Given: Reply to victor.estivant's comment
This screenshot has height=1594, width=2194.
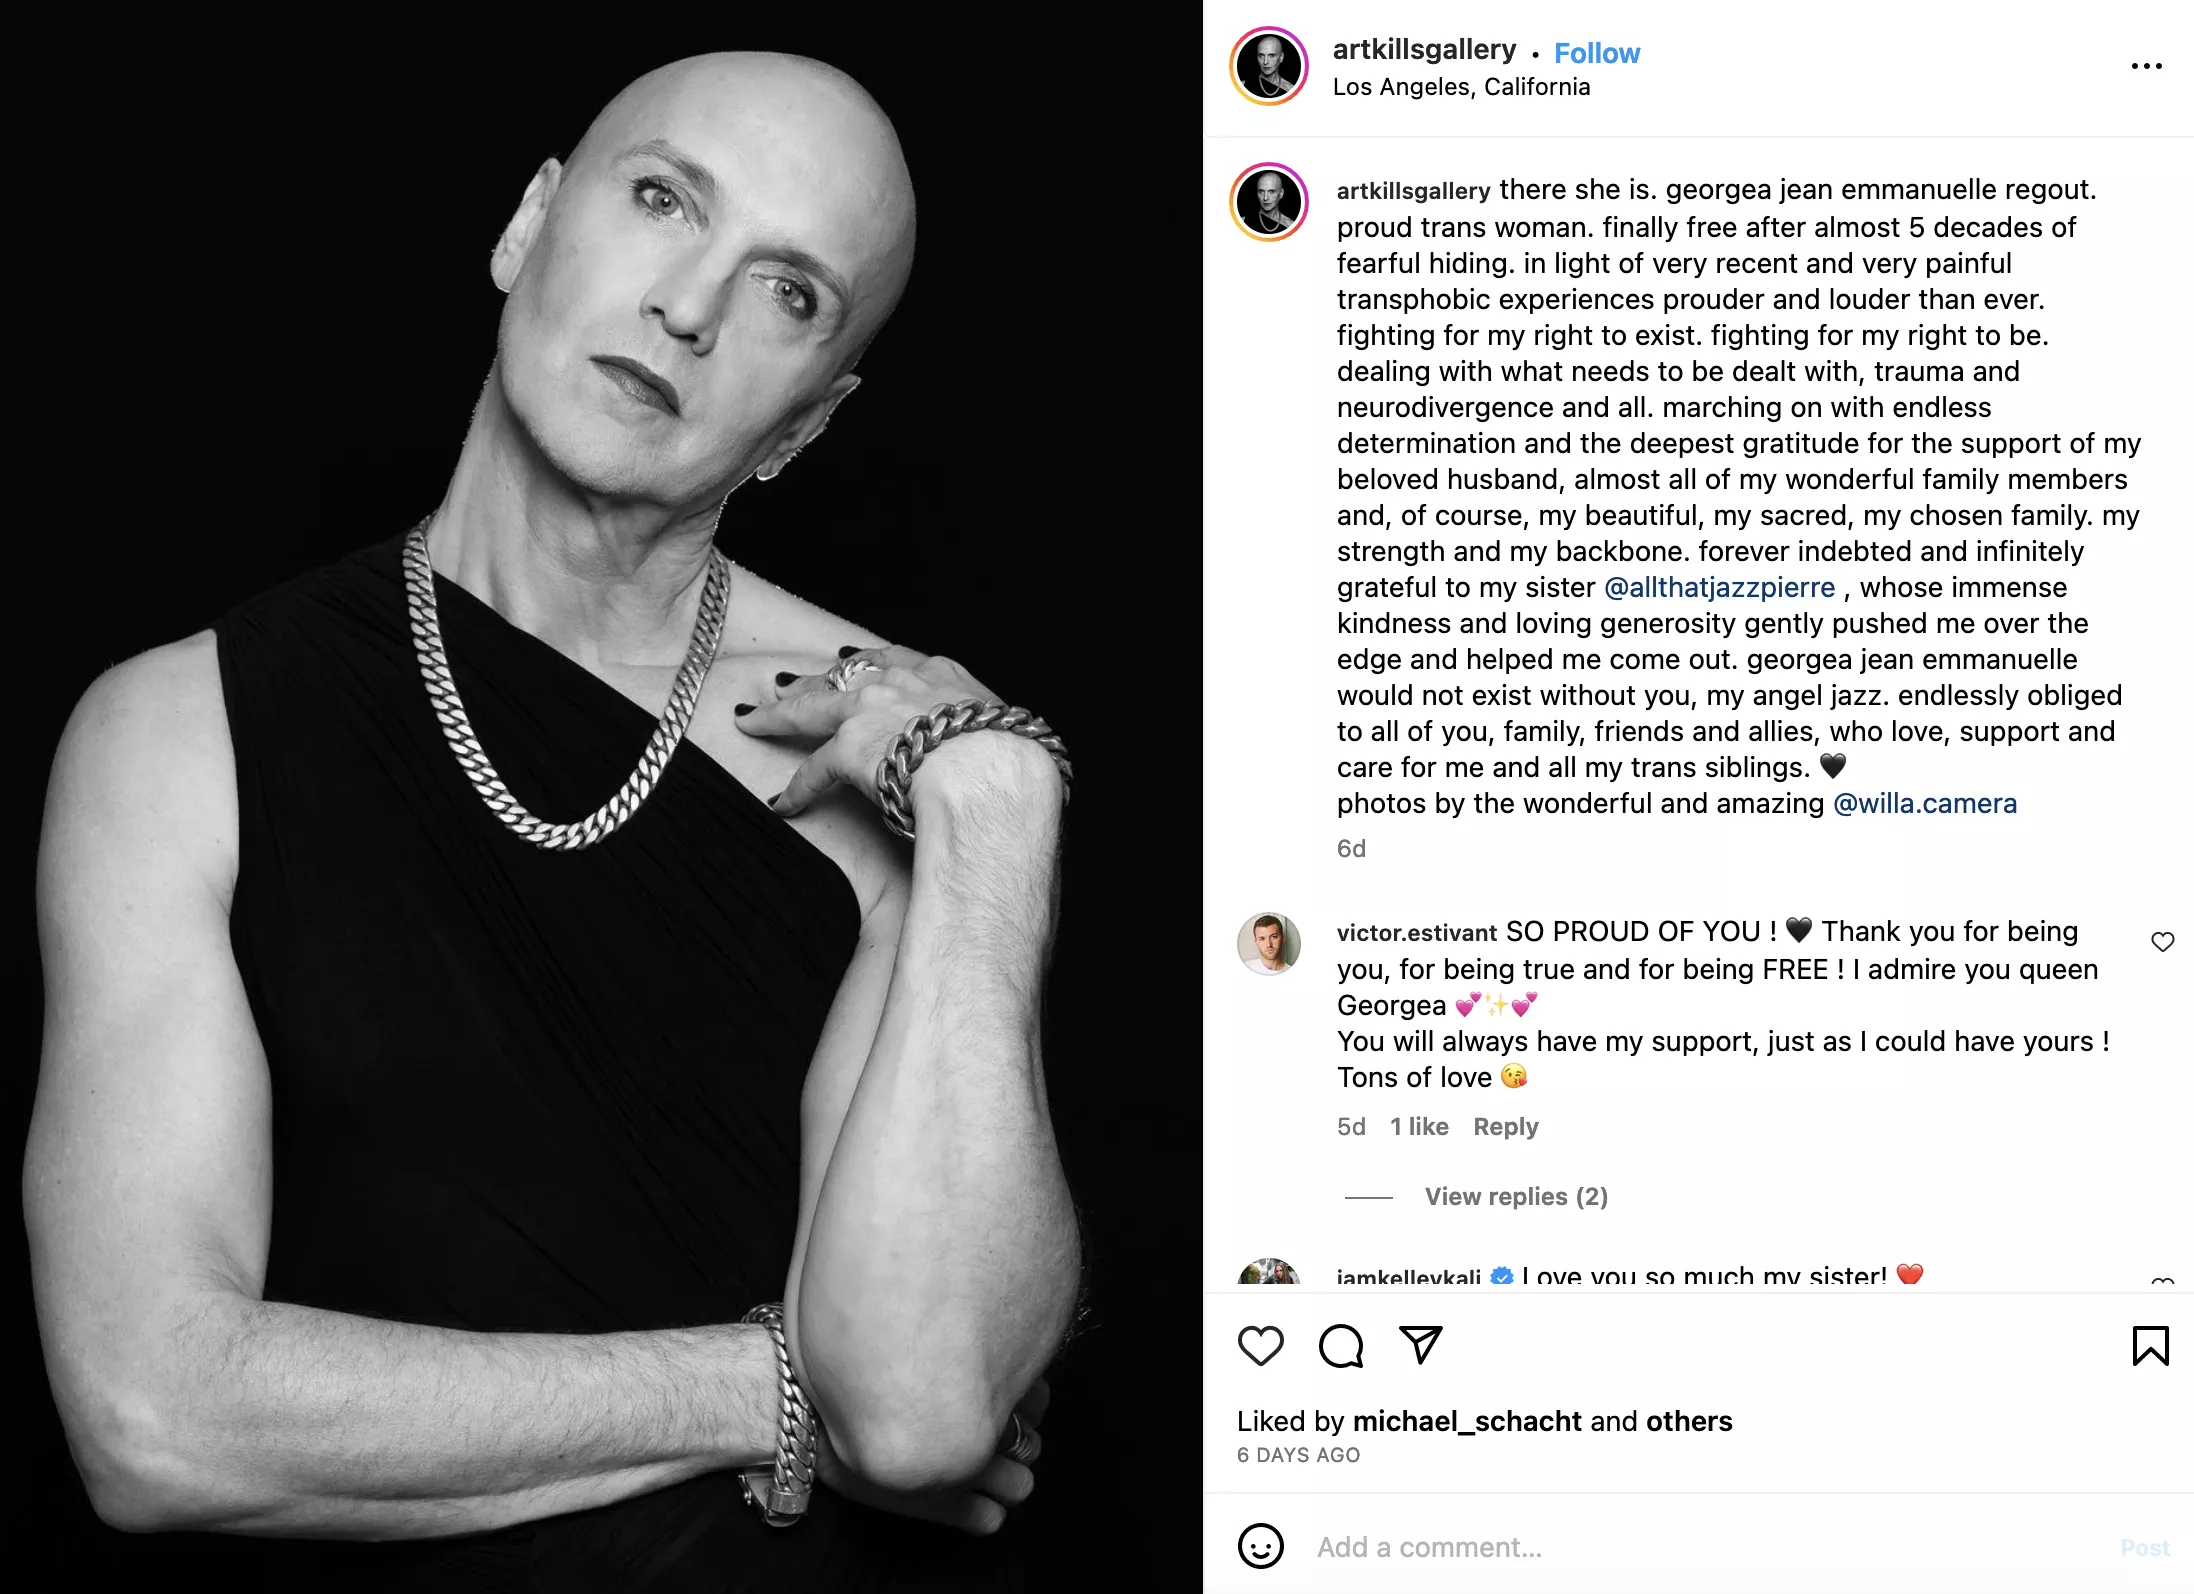Looking at the screenshot, I should [x=1505, y=1127].
